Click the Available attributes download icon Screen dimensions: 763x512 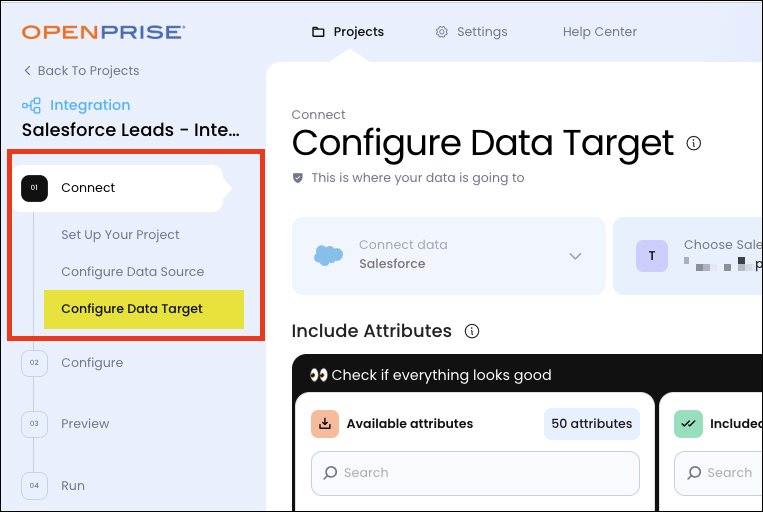(325, 424)
